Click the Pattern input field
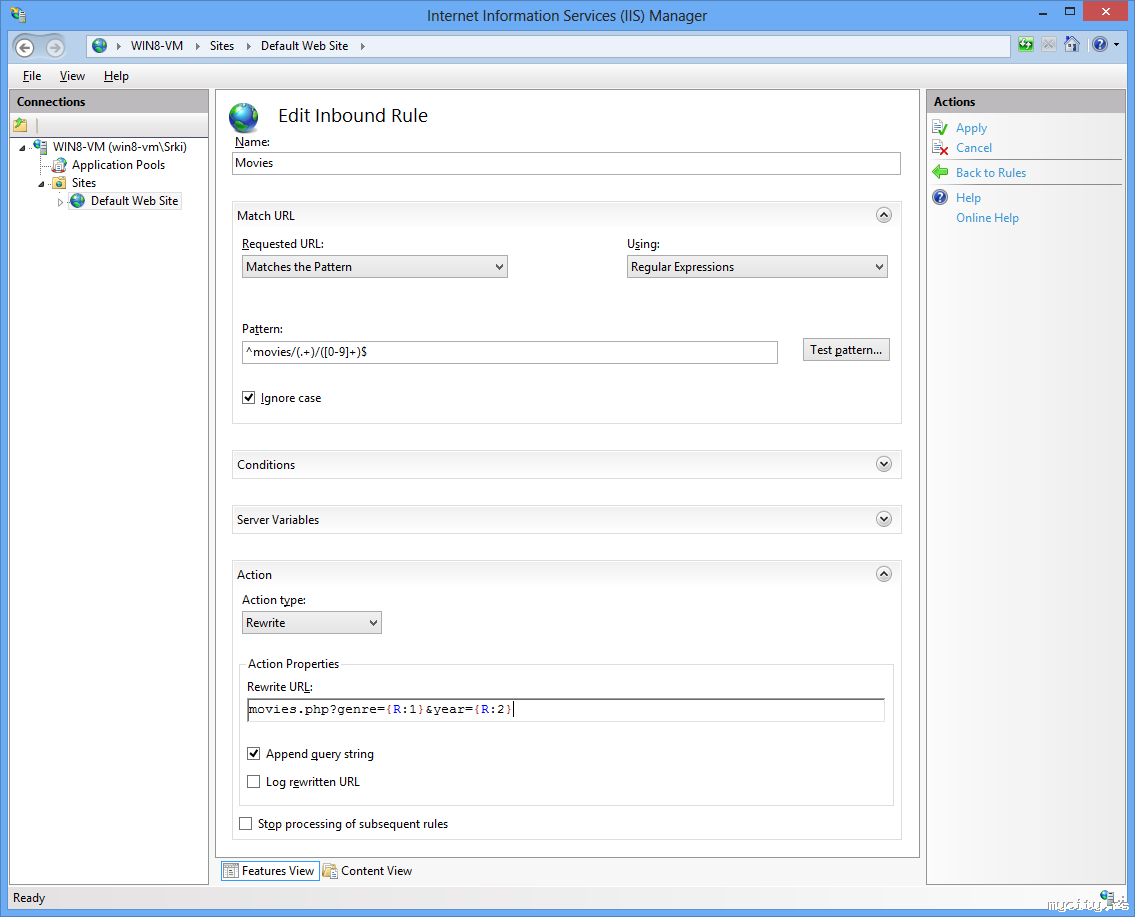The width and height of the screenshot is (1135, 917). coord(510,352)
